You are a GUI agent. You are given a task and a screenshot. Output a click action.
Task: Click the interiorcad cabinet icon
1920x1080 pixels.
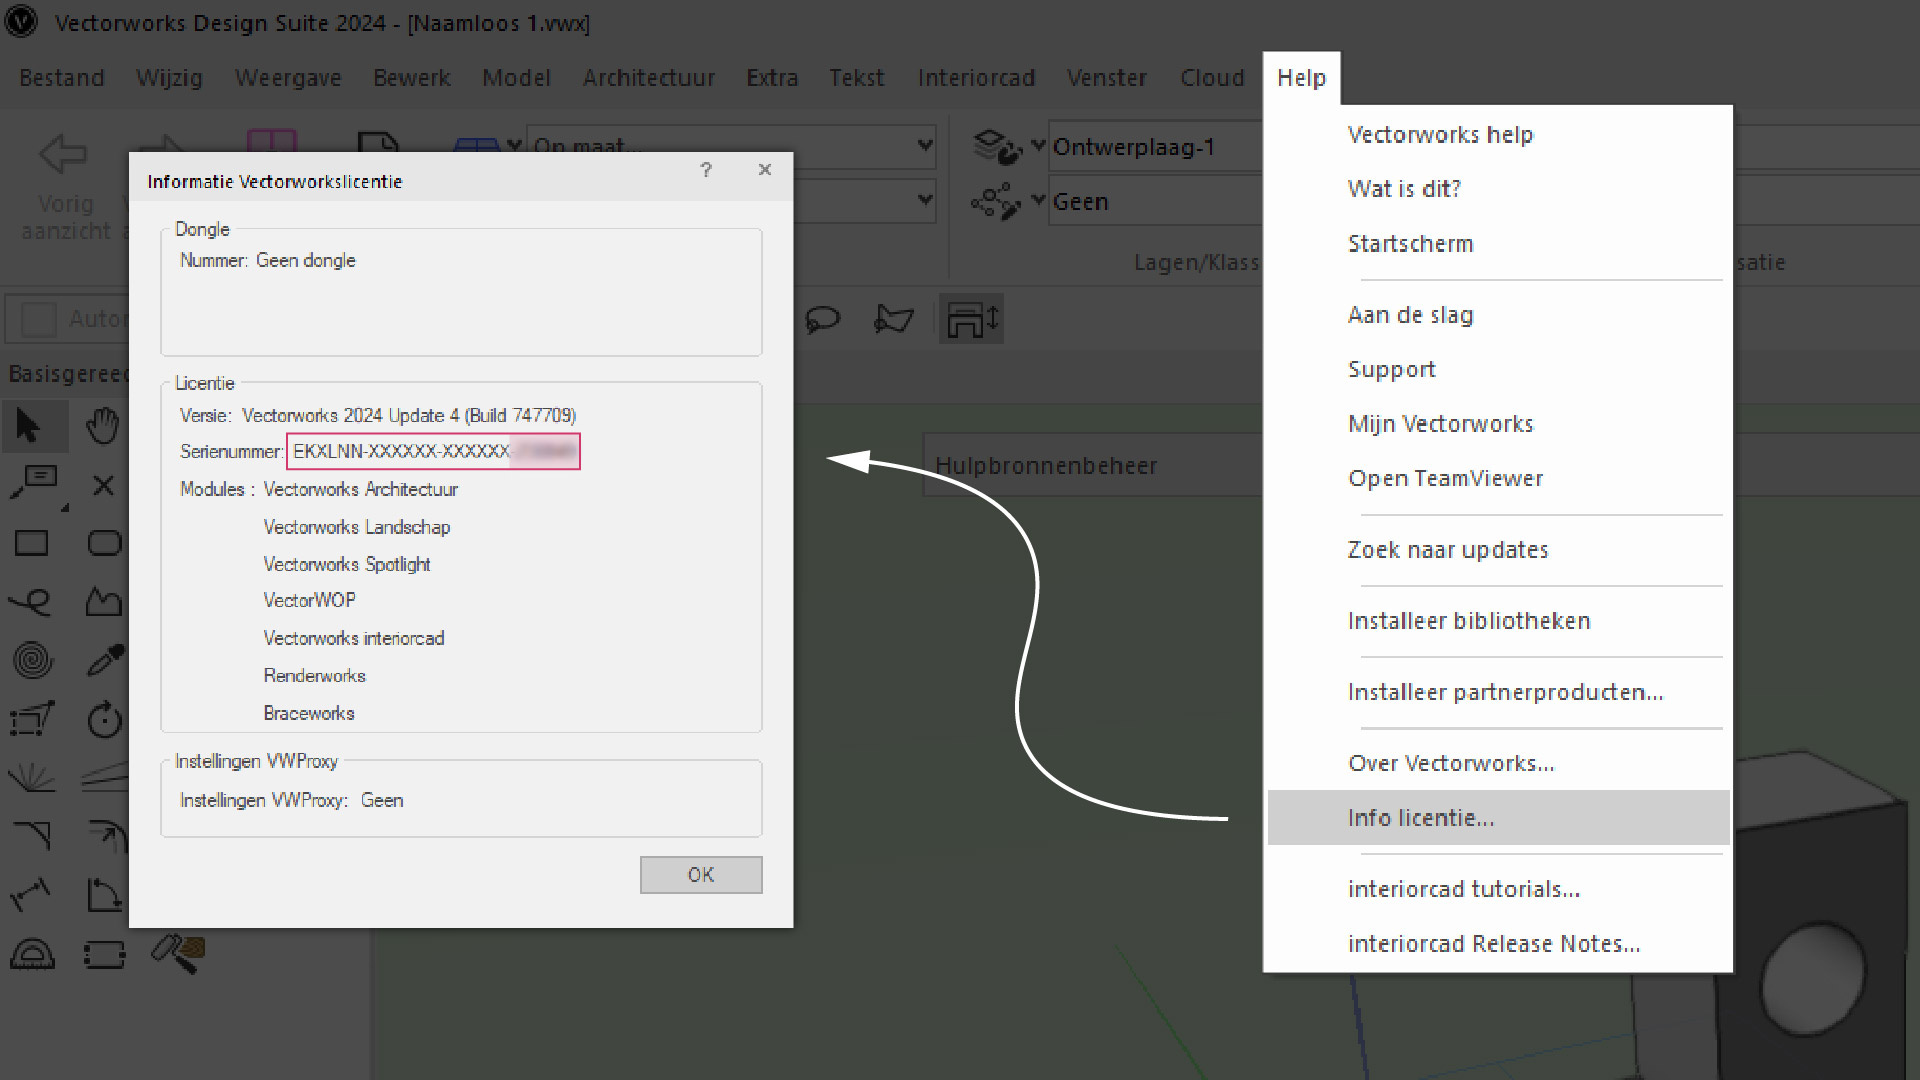(971, 320)
